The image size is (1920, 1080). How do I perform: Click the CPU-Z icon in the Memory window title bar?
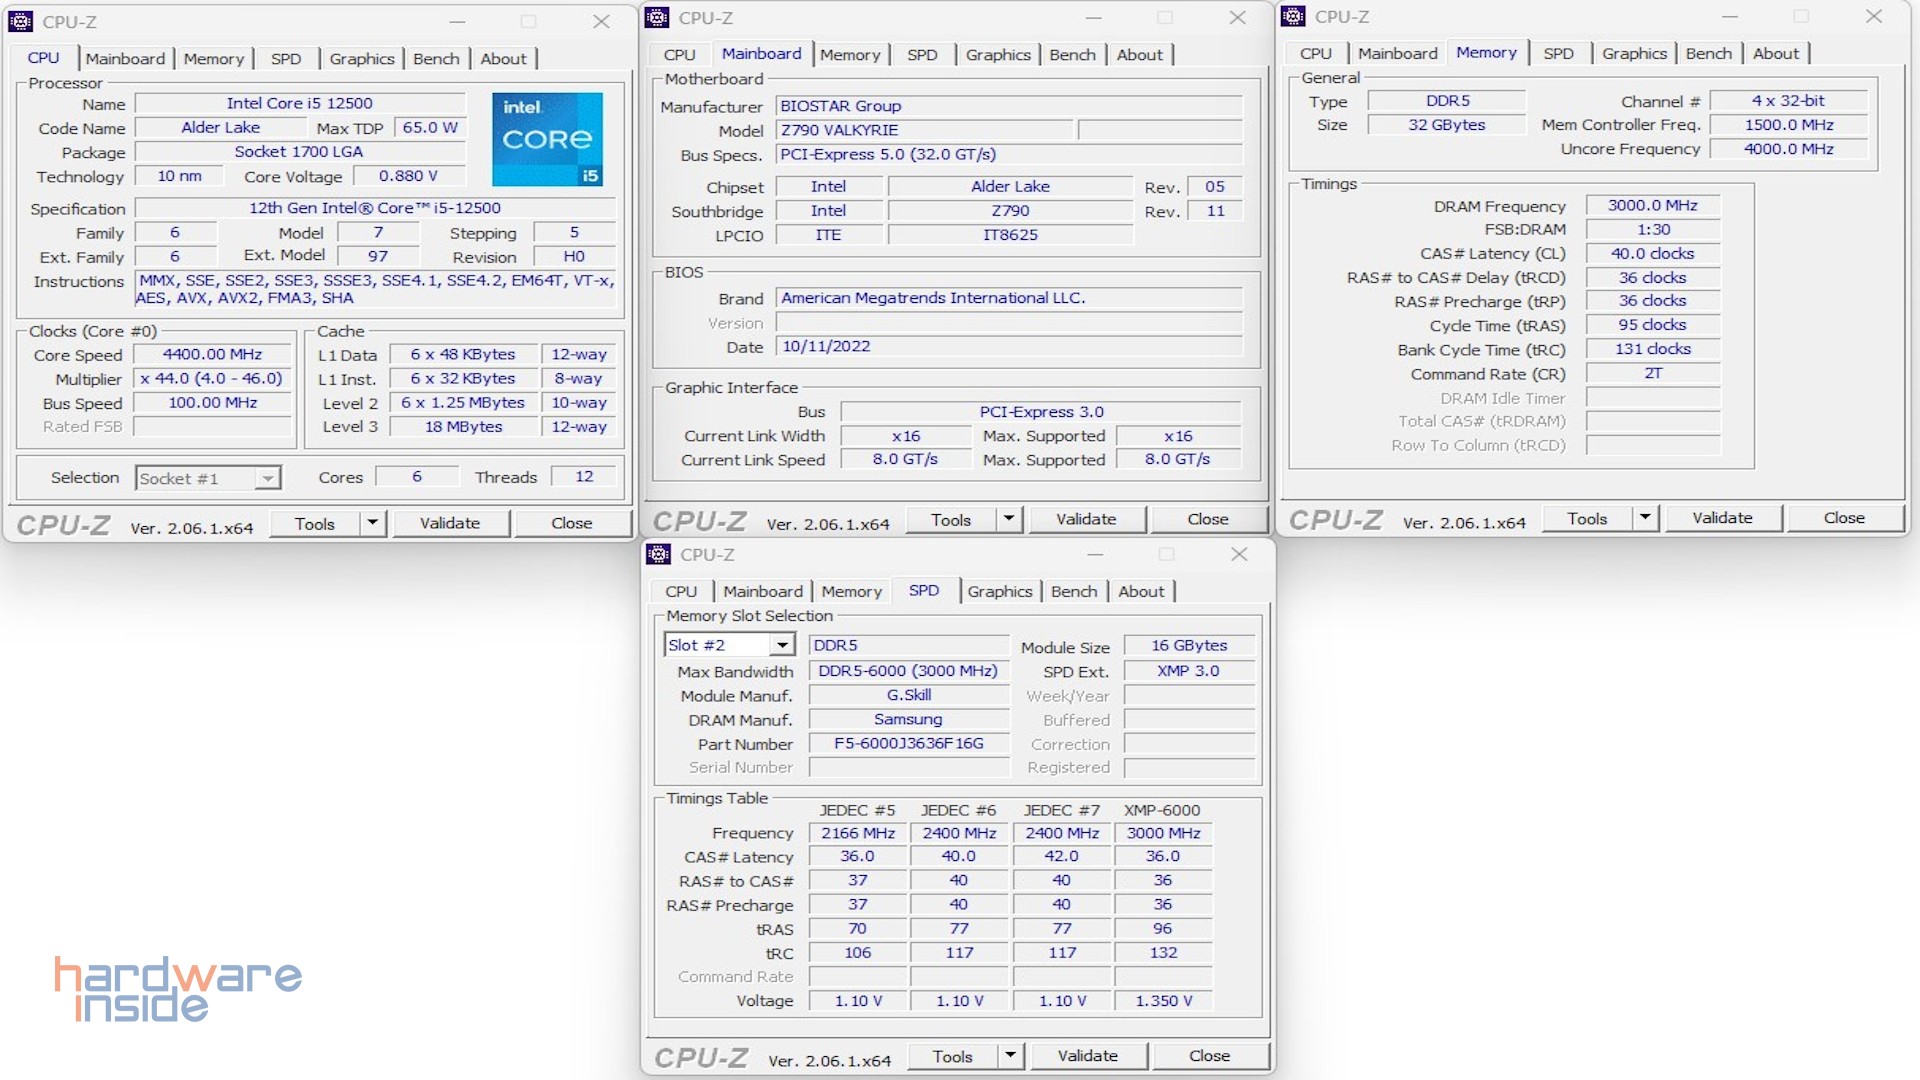tap(1293, 16)
